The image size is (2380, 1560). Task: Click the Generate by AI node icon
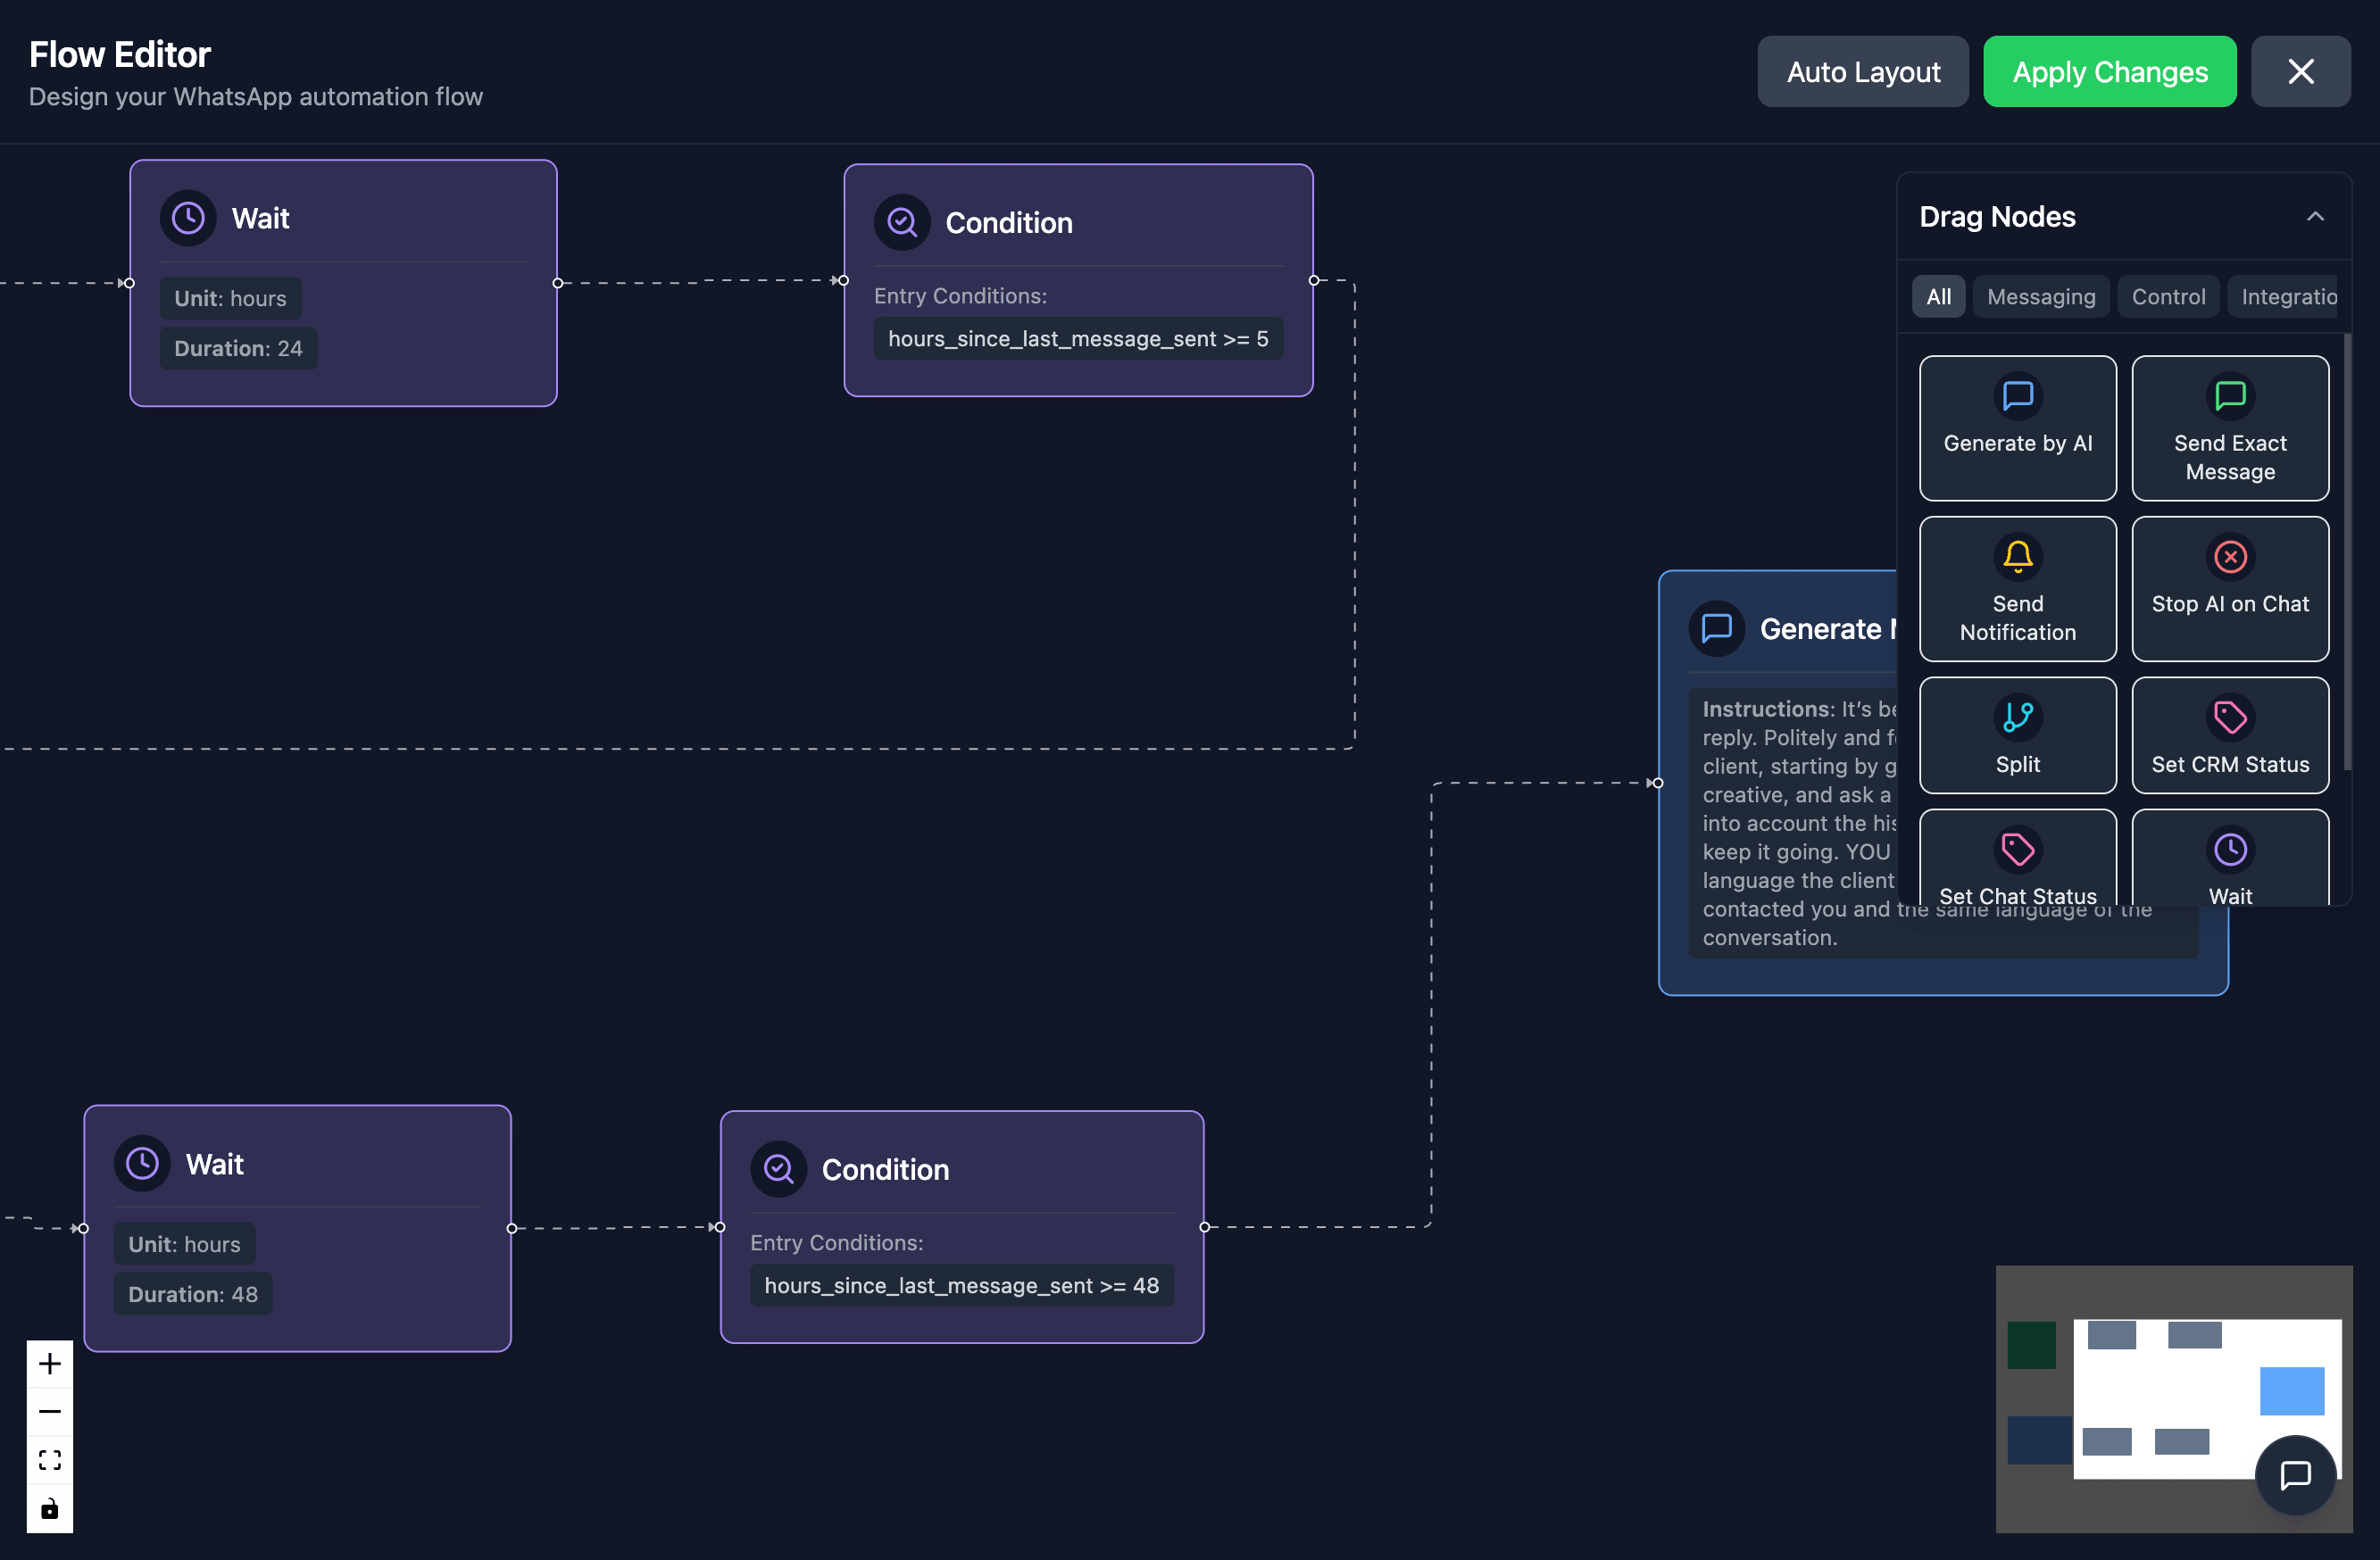2017,396
